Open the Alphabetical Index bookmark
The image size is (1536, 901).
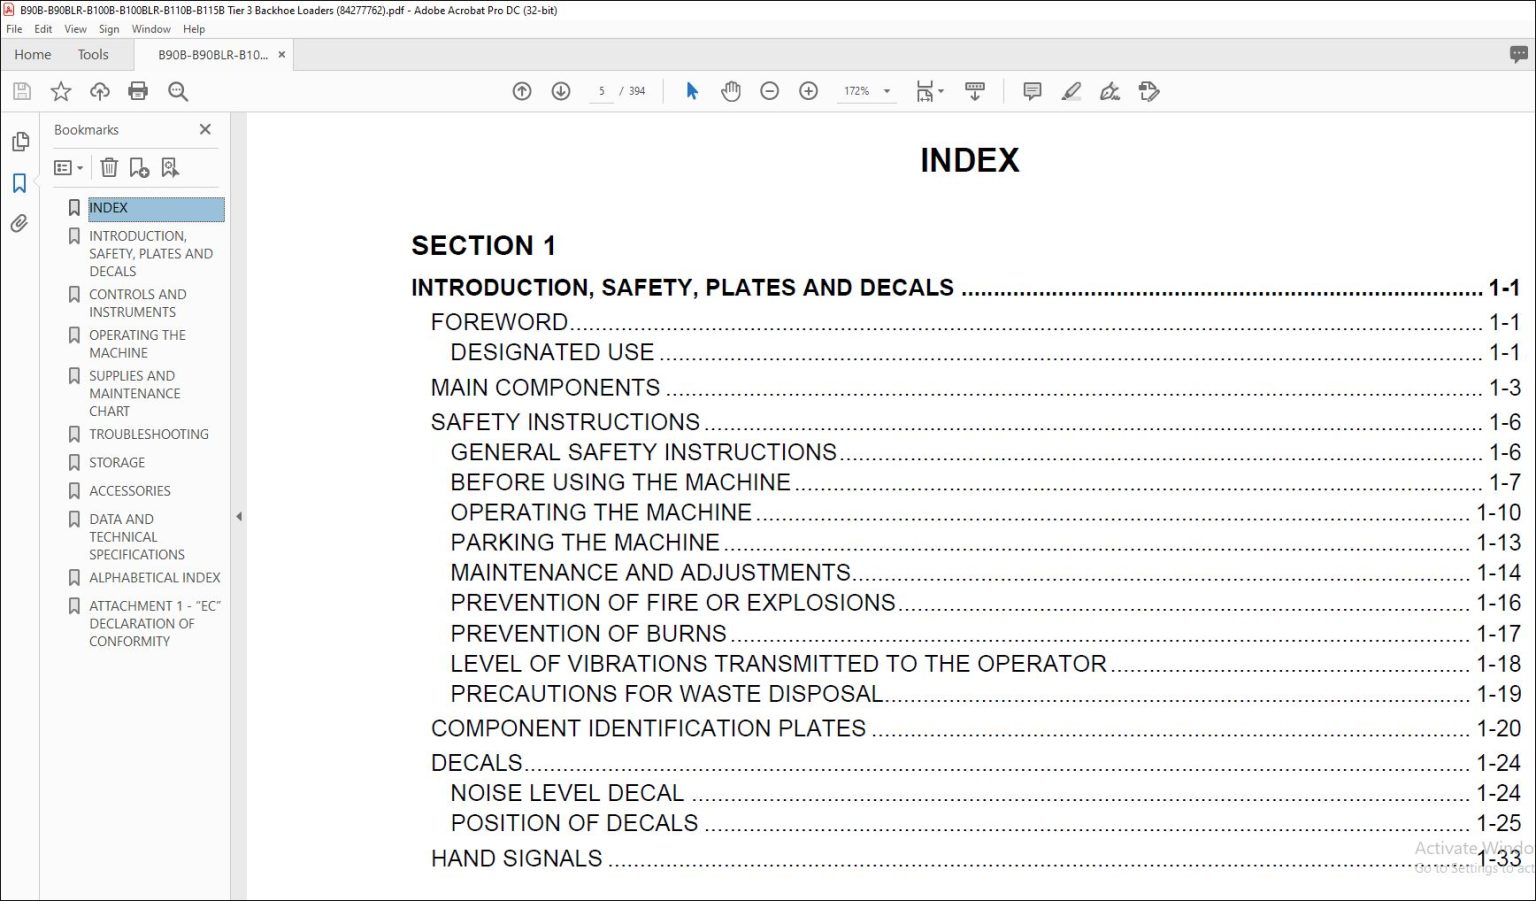point(154,578)
